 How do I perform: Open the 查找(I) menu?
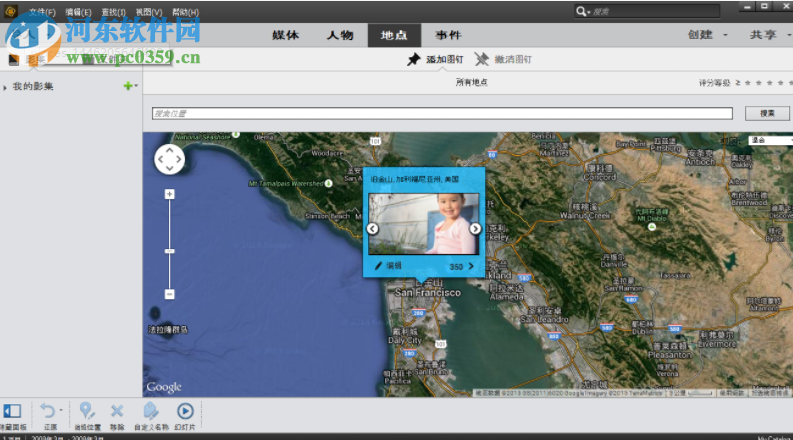(113, 12)
